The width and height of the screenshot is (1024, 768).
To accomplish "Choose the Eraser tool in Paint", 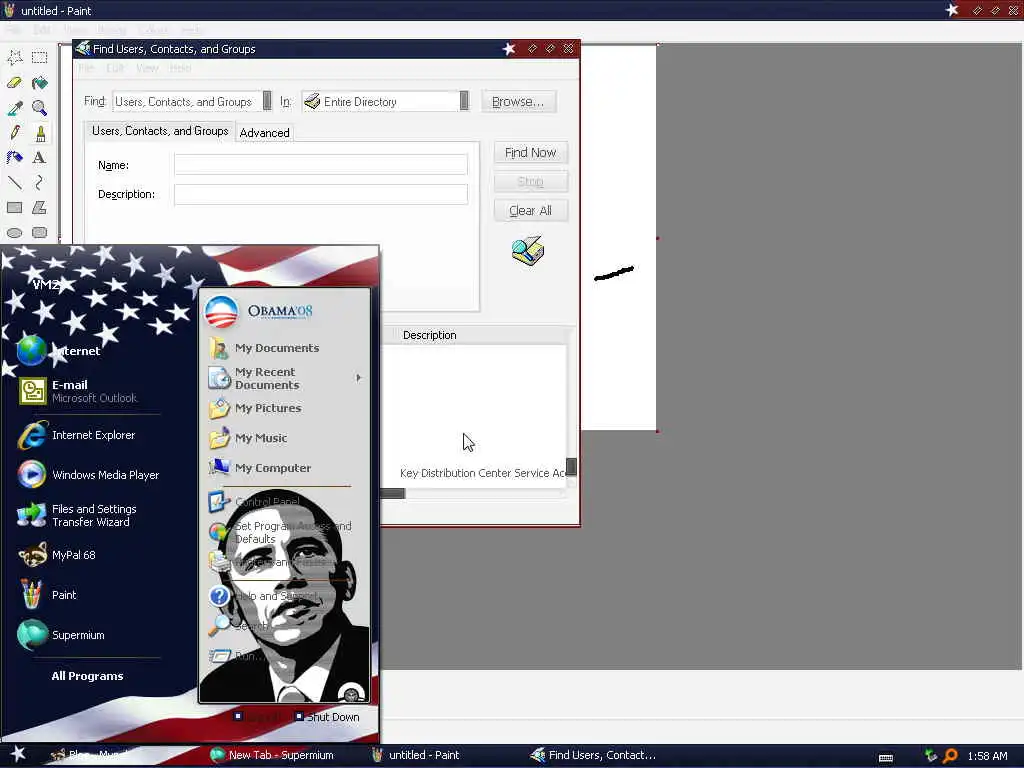I will tap(14, 83).
